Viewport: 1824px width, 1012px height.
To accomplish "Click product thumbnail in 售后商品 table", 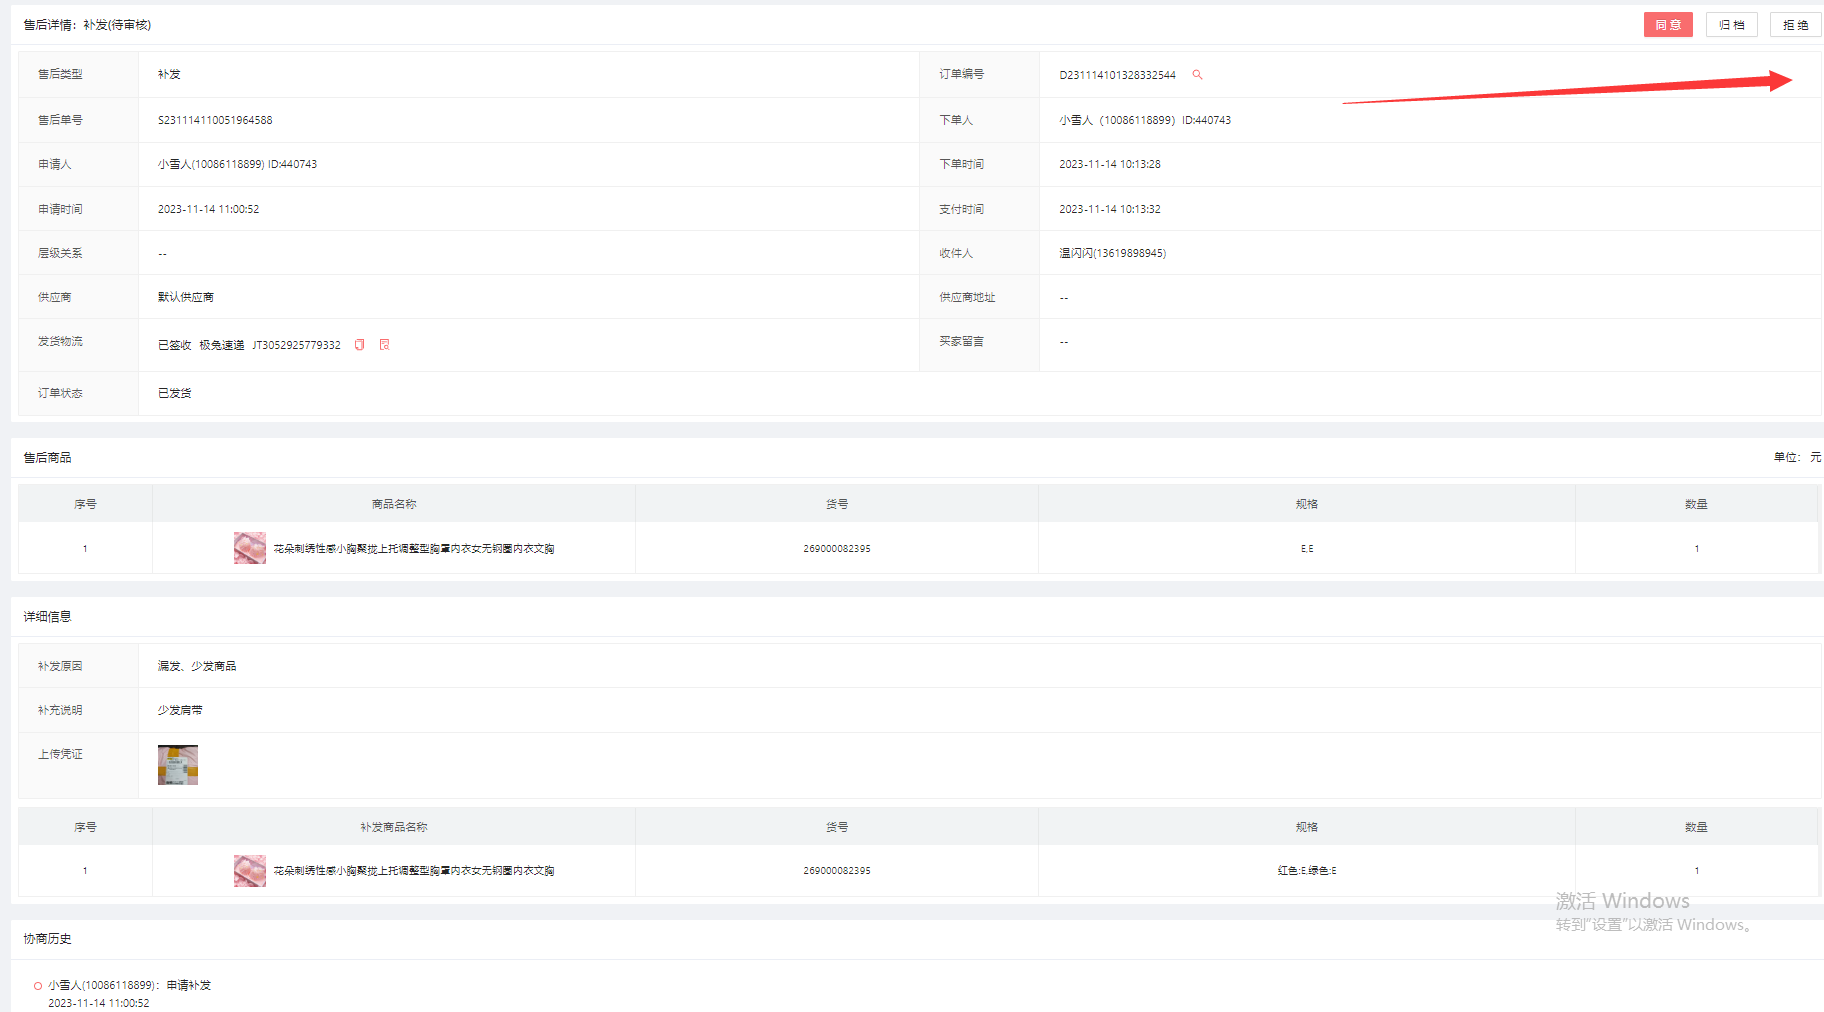I will pyautogui.click(x=250, y=548).
